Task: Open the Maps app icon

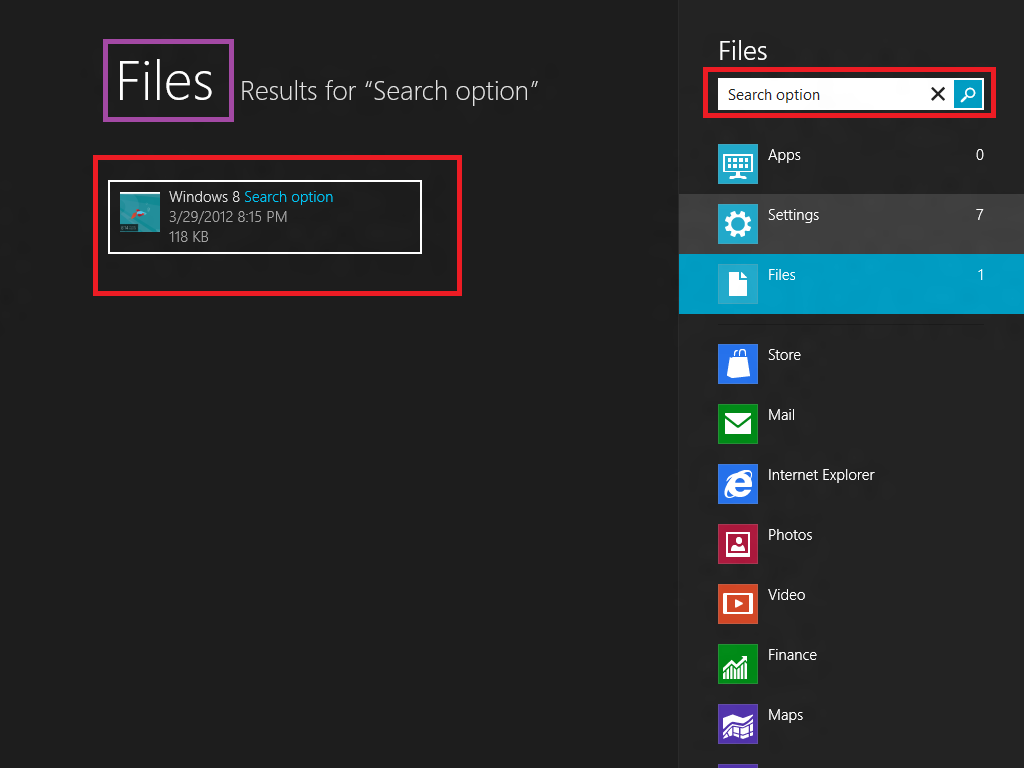Action: 738,724
